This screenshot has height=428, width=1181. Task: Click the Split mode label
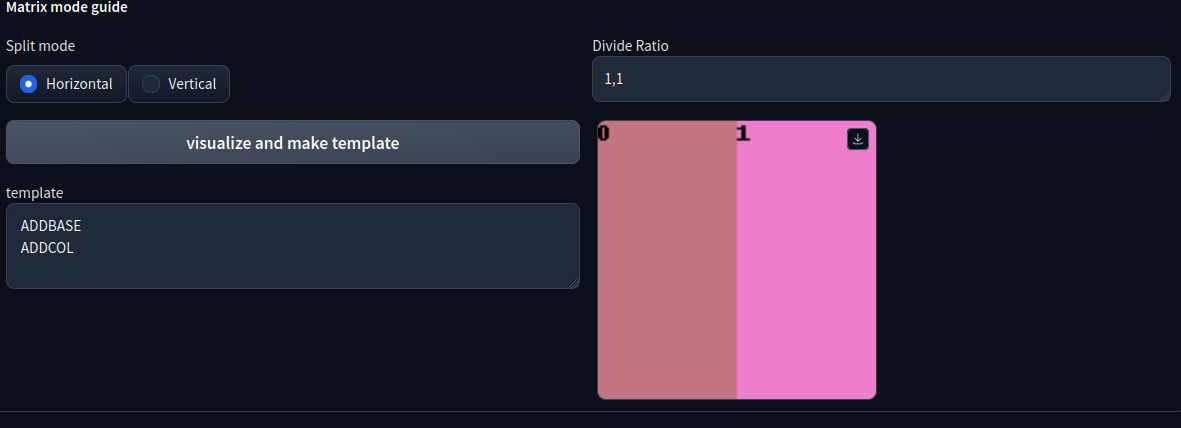click(40, 46)
